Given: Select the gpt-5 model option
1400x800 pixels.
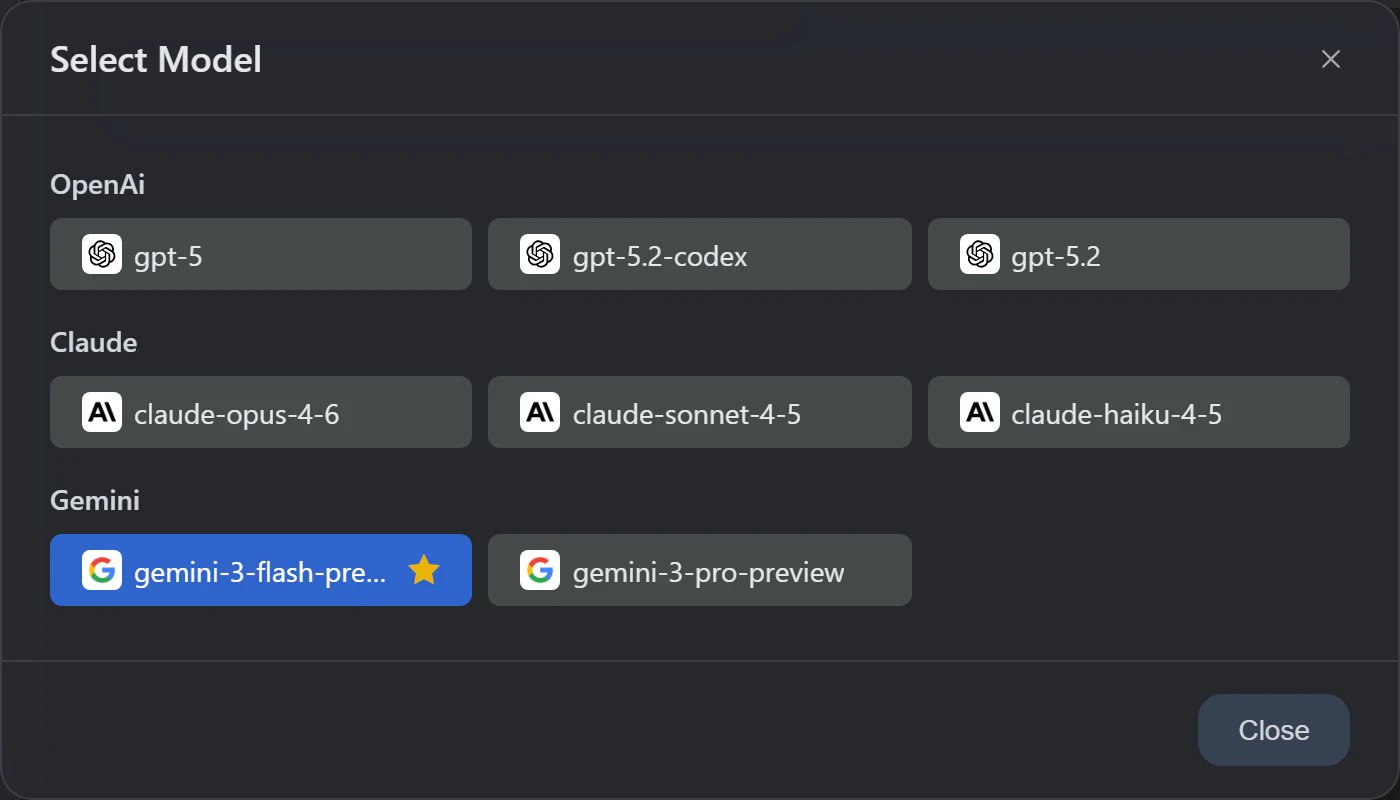Looking at the screenshot, I should pos(168,257).
